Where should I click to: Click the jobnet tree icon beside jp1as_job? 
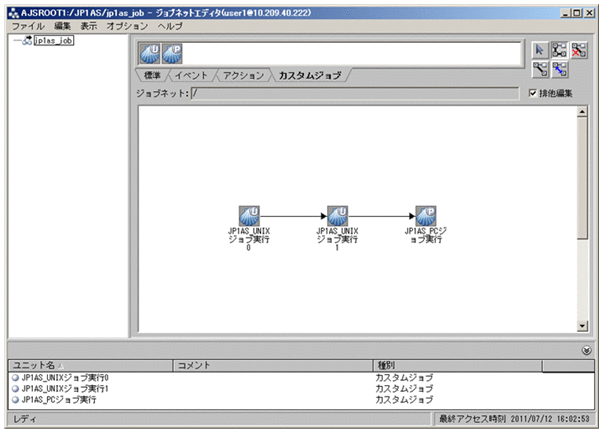point(27,40)
